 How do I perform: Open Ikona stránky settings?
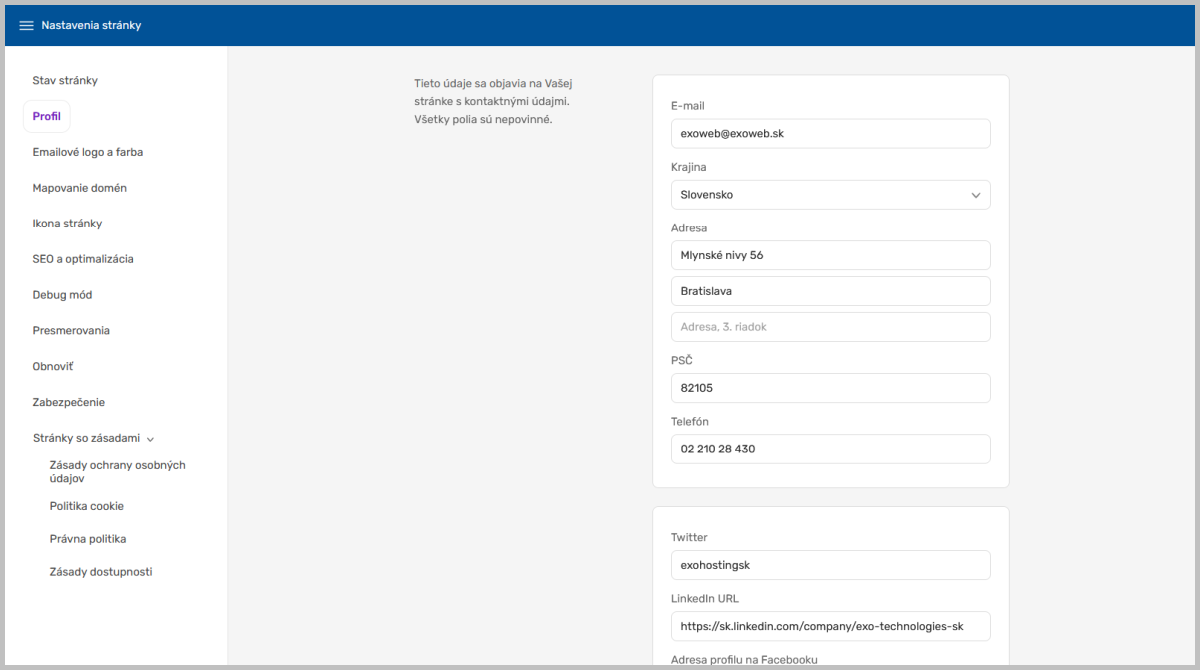tap(67, 223)
